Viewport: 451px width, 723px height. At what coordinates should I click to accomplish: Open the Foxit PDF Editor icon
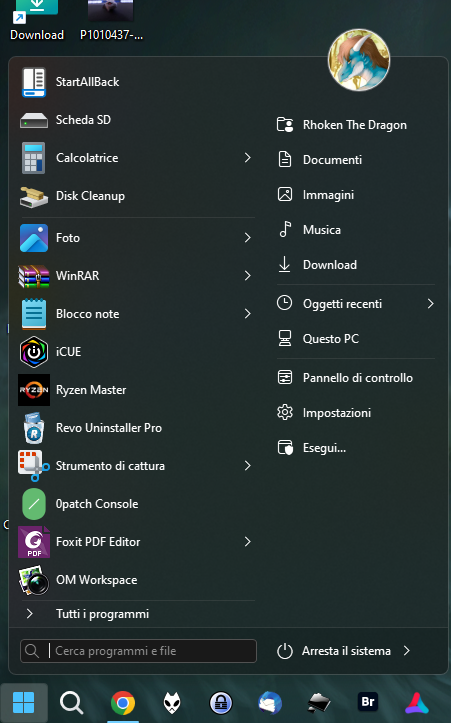click(34, 542)
